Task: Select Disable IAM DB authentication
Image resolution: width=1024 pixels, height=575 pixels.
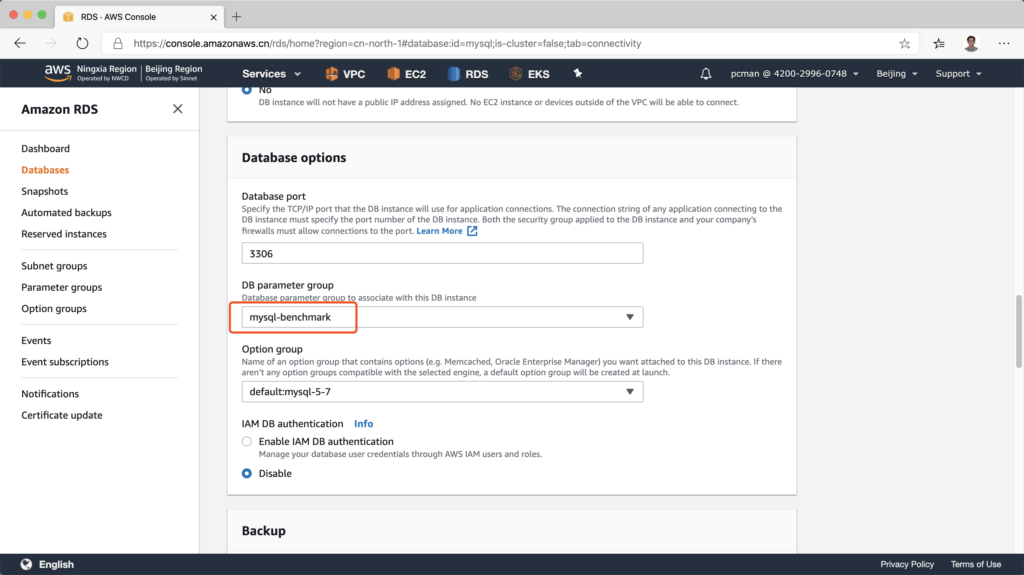Action: pos(247,473)
